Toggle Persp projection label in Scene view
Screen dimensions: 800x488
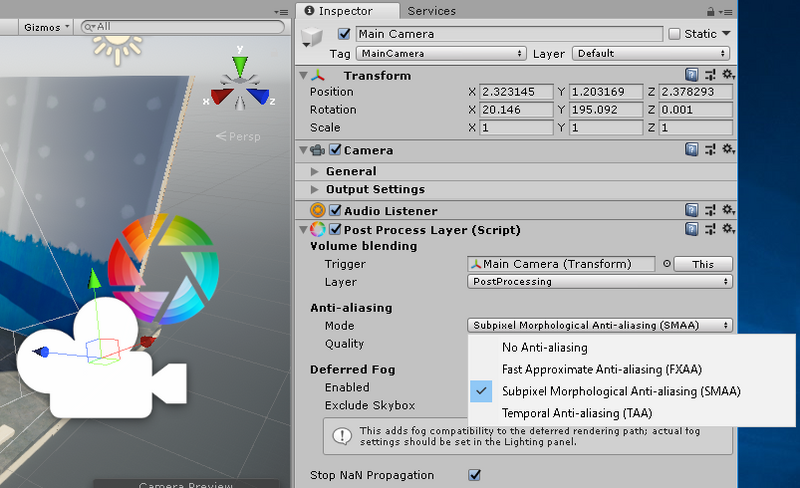coord(238,136)
